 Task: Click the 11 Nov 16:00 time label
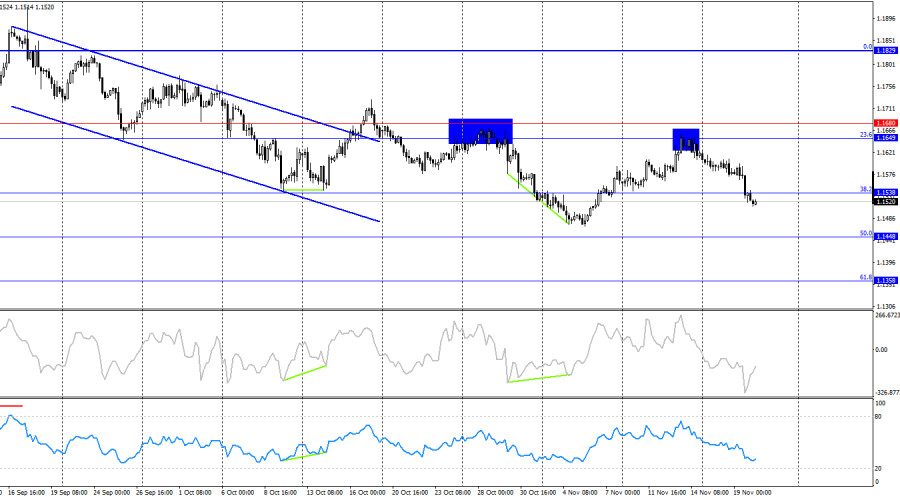(667, 493)
